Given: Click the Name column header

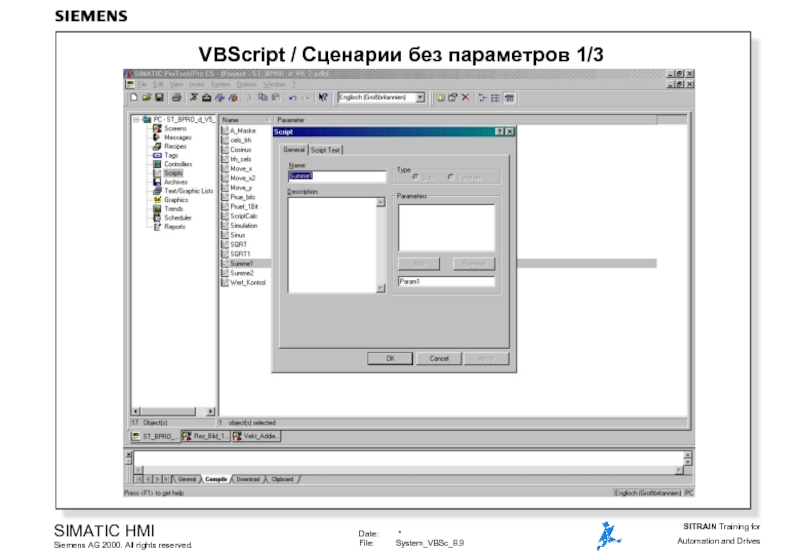Looking at the screenshot, I should click(245, 120).
